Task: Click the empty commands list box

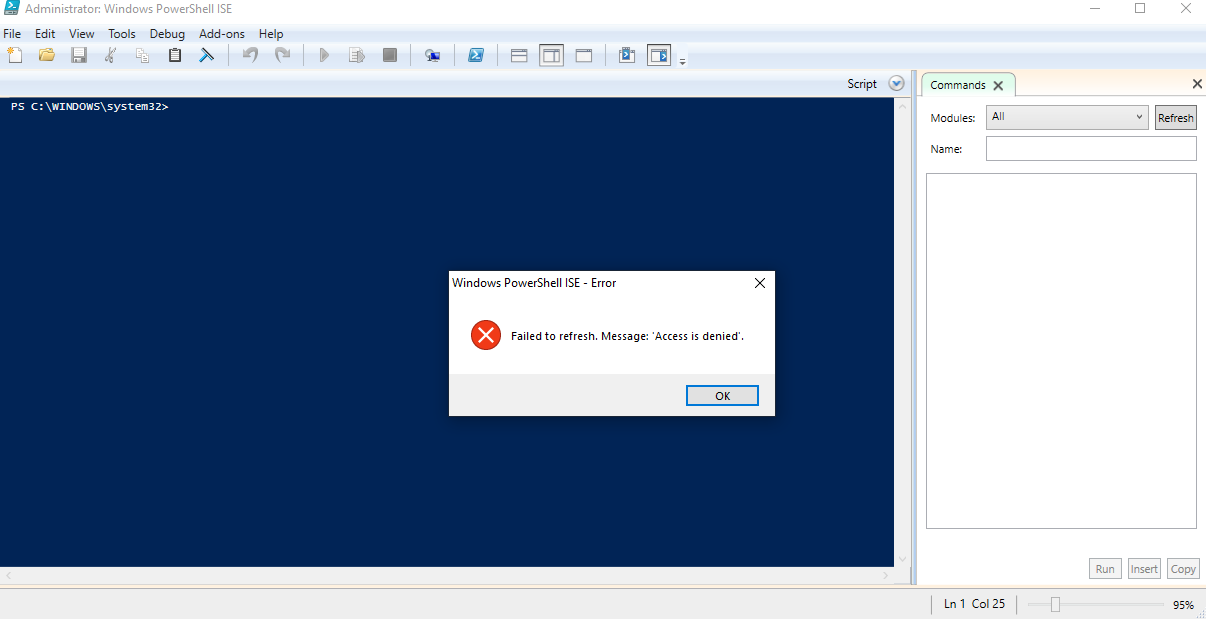Action: coord(1061,351)
